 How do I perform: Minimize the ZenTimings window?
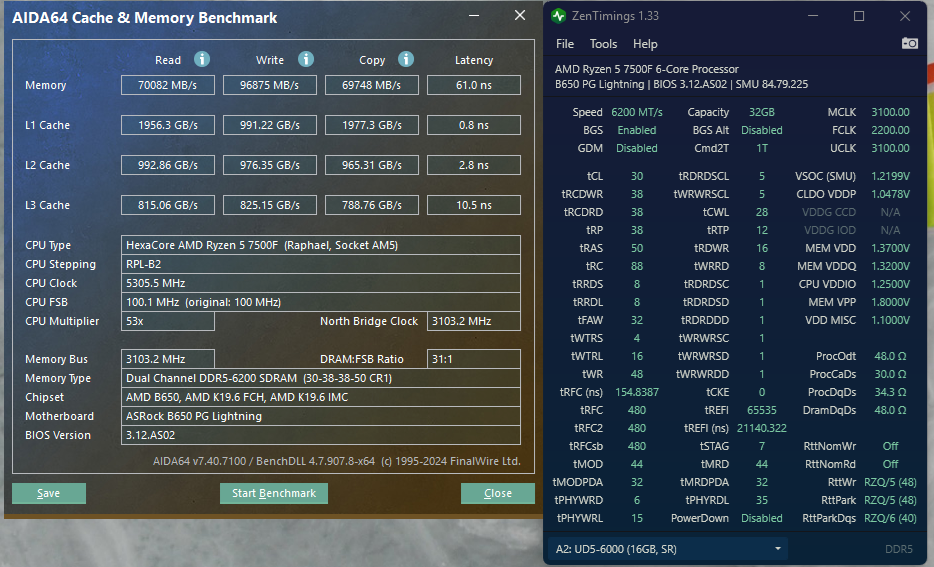click(x=813, y=16)
